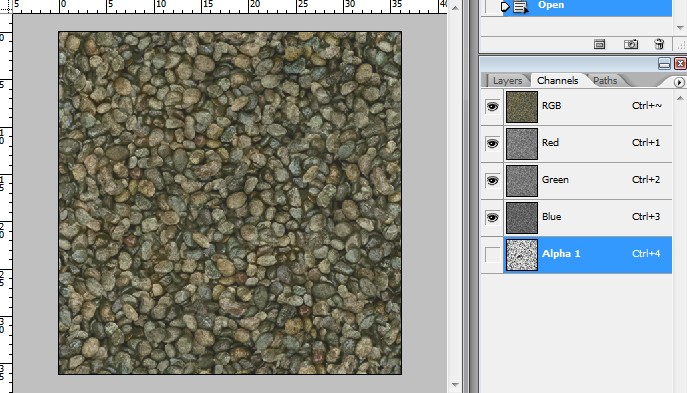Click the Ctrl+~ shortcut label

tap(647, 106)
